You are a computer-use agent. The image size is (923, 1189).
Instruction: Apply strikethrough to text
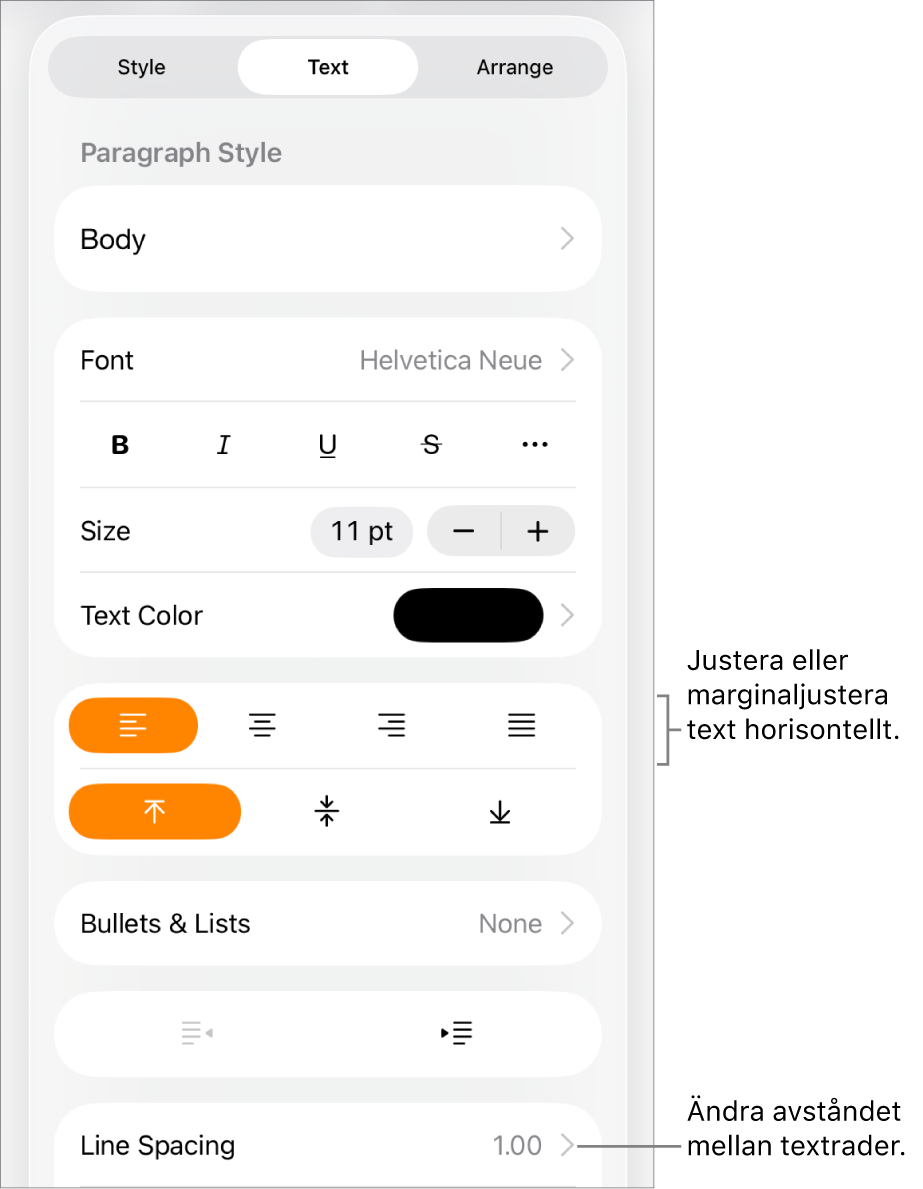[x=431, y=446]
